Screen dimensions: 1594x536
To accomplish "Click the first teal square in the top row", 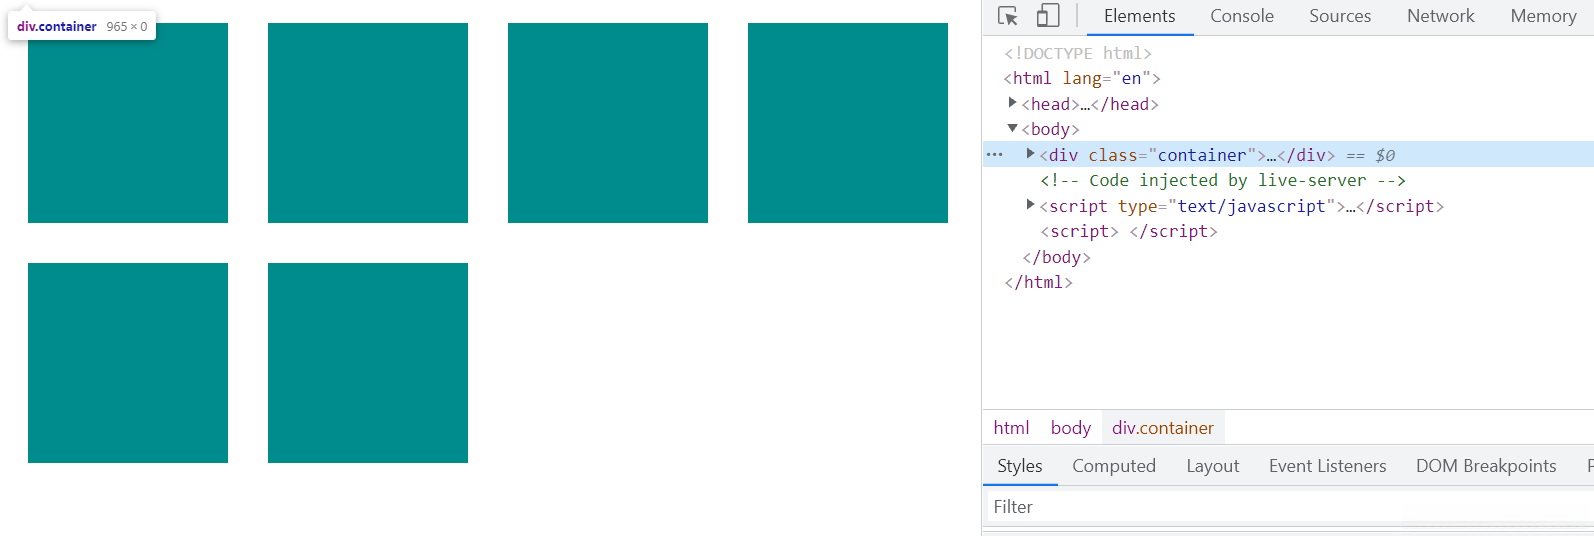I will (x=128, y=123).
